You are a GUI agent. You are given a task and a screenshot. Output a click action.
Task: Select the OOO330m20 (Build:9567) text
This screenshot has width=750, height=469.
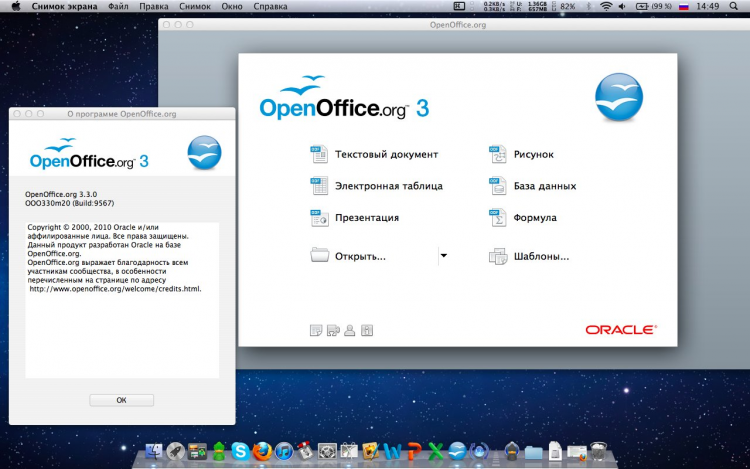coord(69,203)
